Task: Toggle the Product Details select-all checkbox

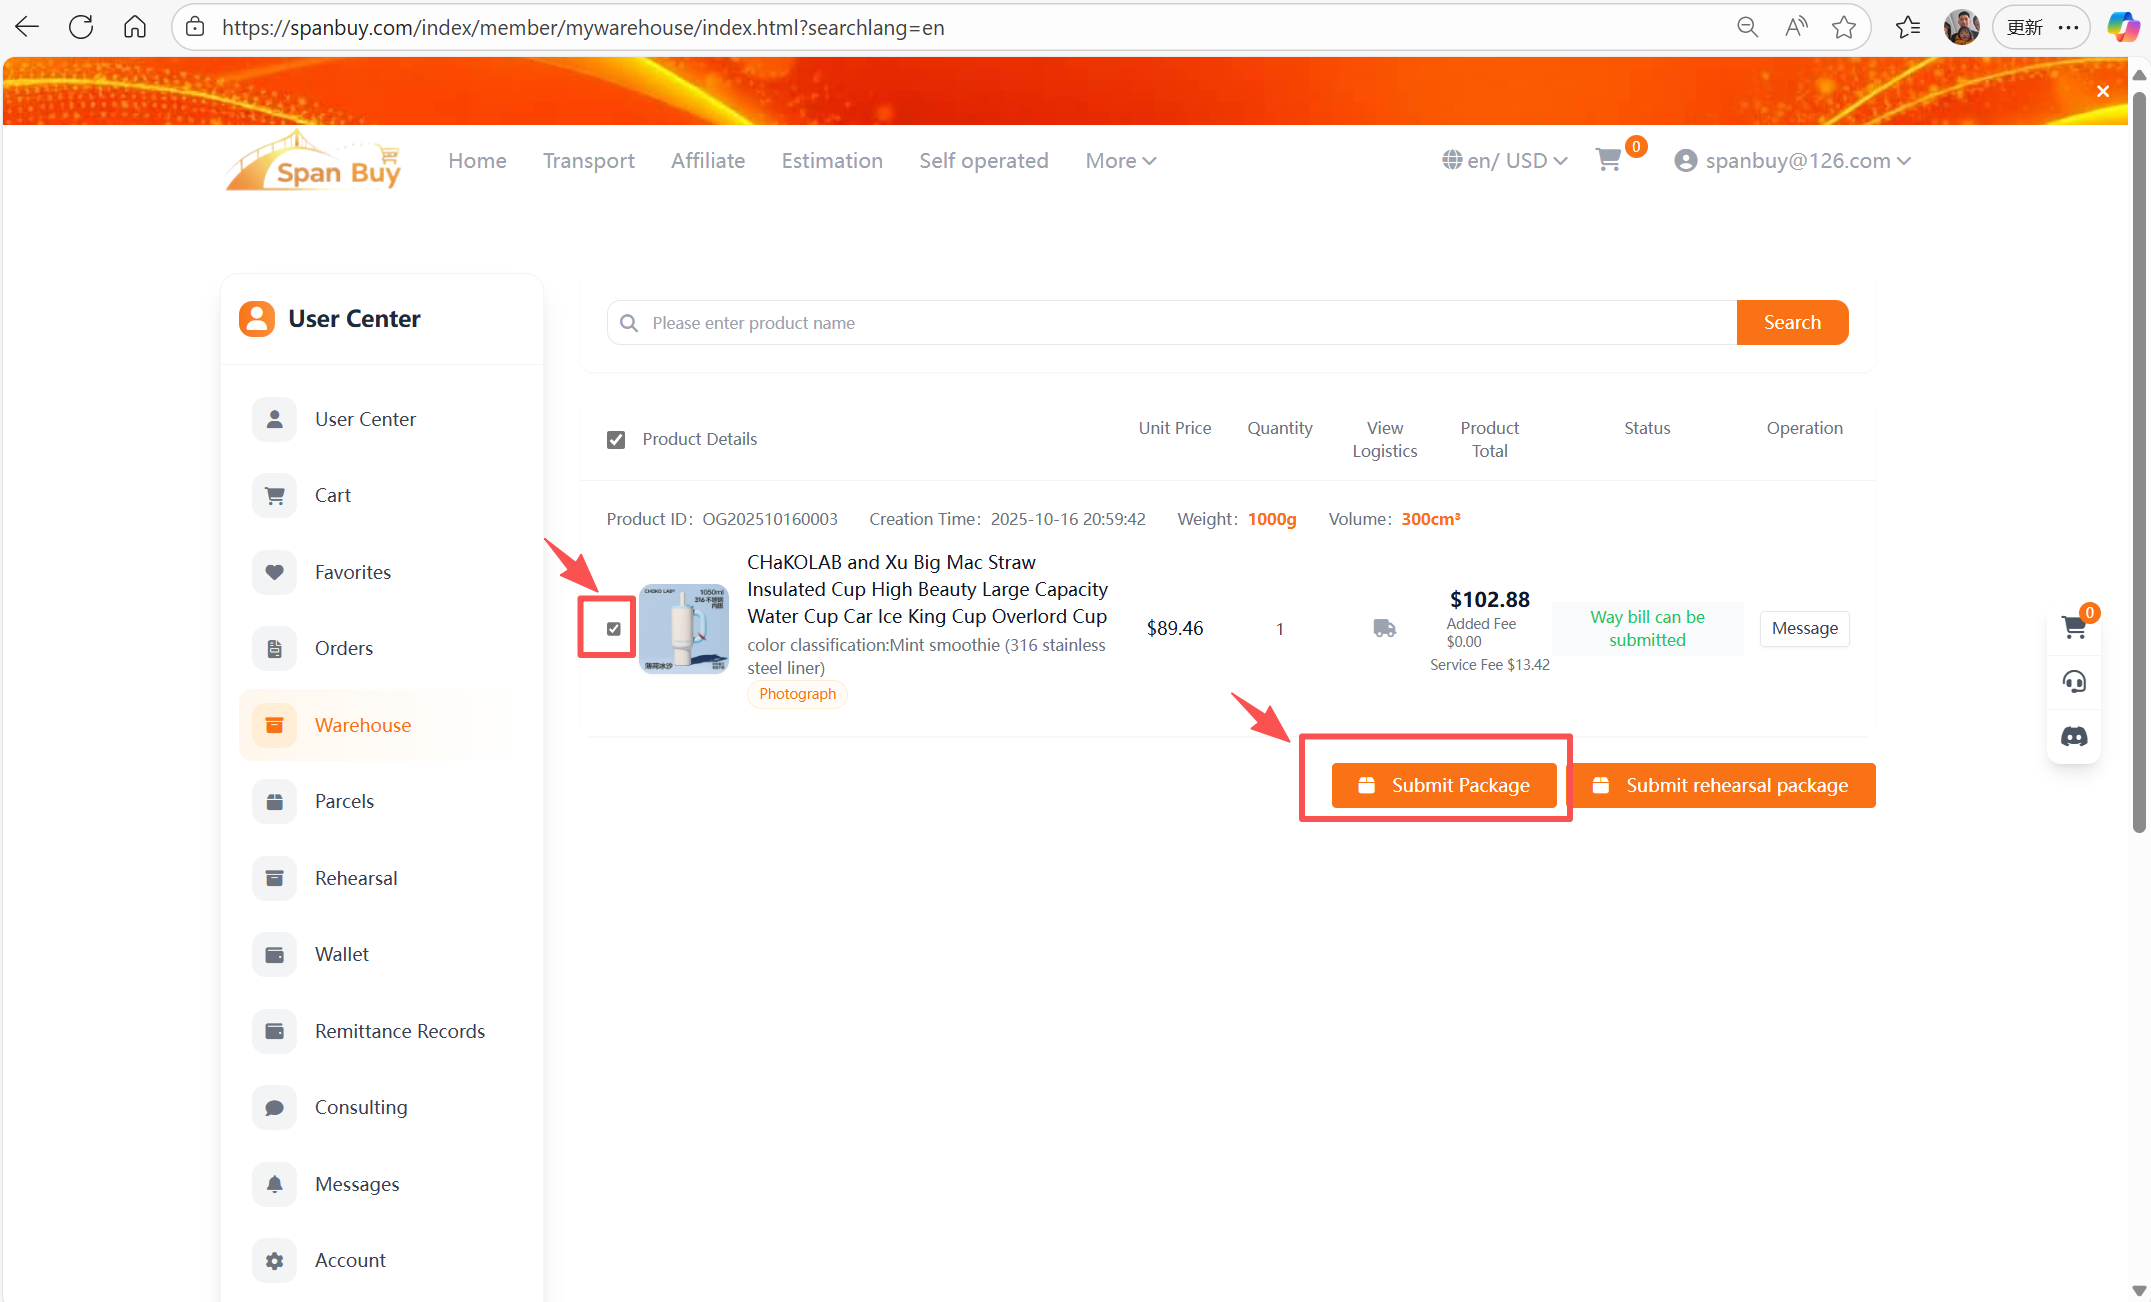Action: pyautogui.click(x=616, y=439)
